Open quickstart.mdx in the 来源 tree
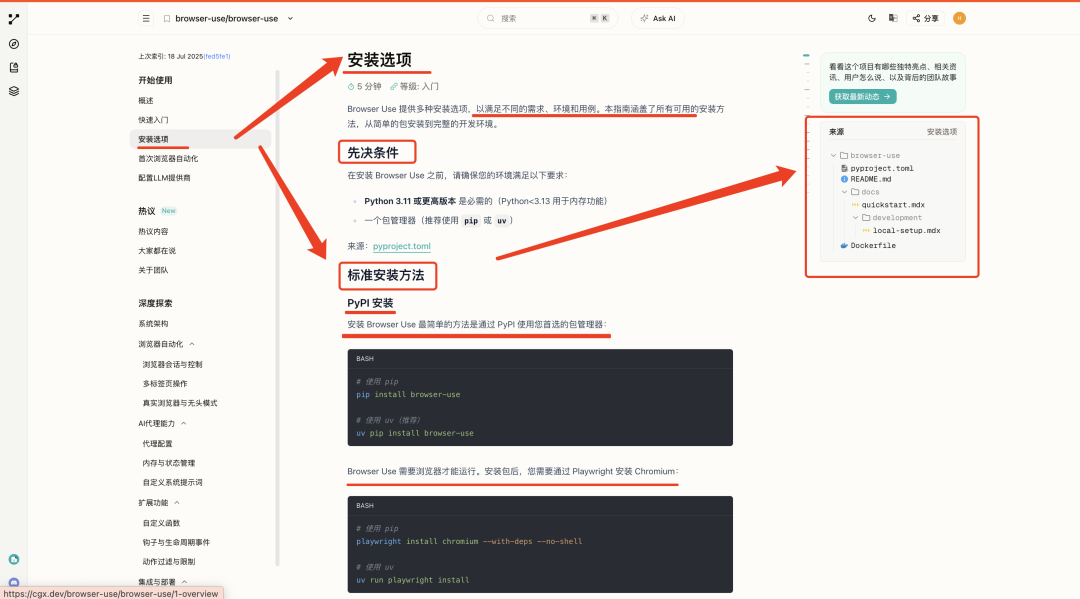The image size is (1080, 599). pyautogui.click(x=893, y=204)
